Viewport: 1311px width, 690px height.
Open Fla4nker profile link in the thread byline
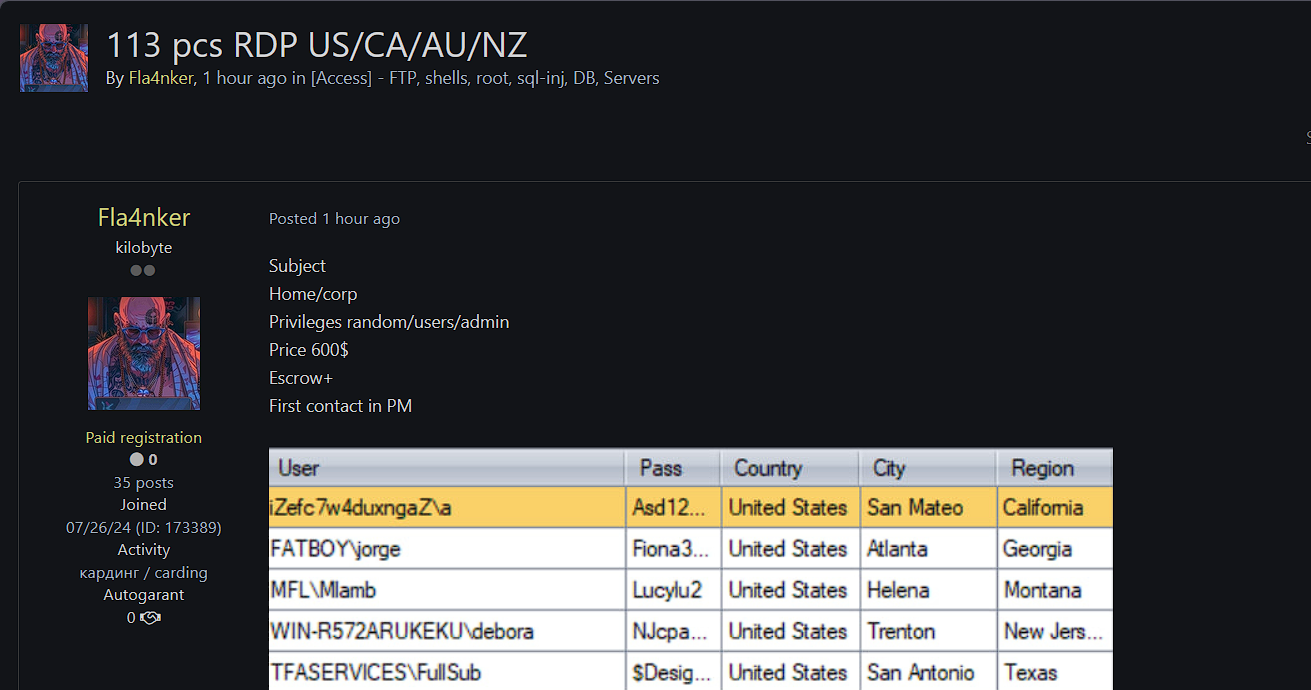[x=160, y=78]
